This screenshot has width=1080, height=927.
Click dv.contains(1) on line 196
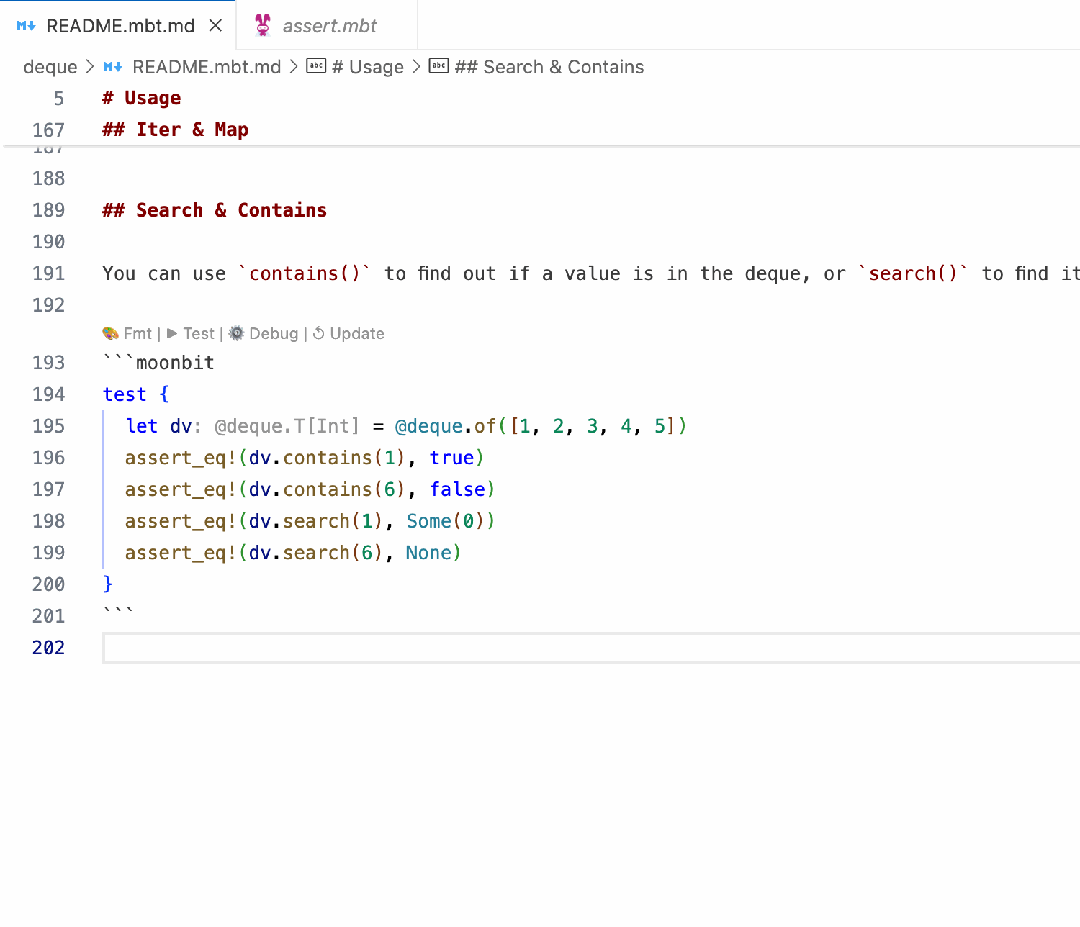pyautogui.click(x=326, y=458)
